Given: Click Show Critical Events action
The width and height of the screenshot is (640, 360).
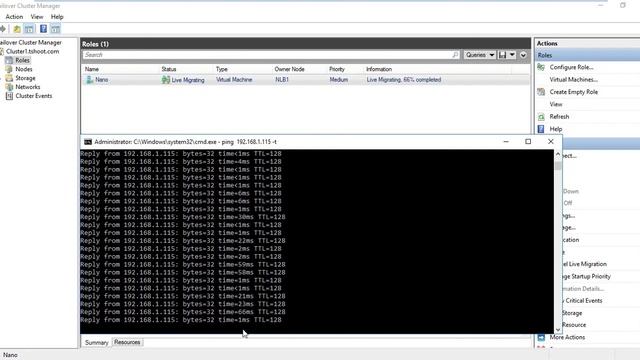Looking at the screenshot, I should click(582, 301).
